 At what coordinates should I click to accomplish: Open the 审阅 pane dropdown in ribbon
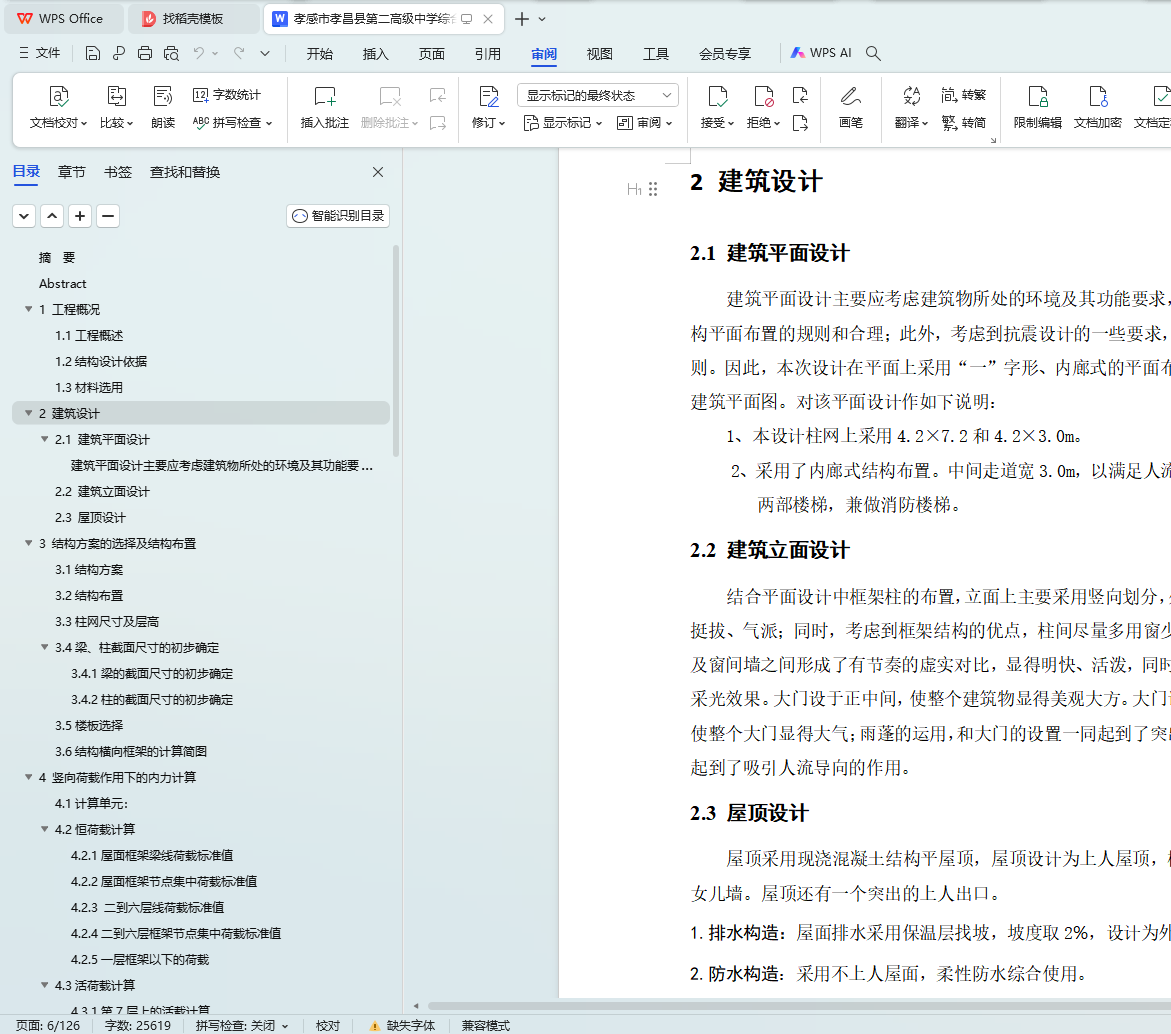point(644,122)
